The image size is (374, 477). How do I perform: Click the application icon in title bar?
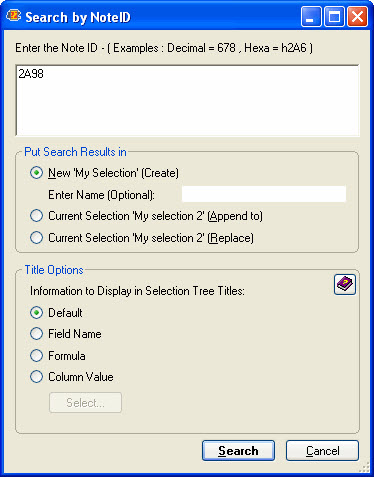tap(14, 16)
